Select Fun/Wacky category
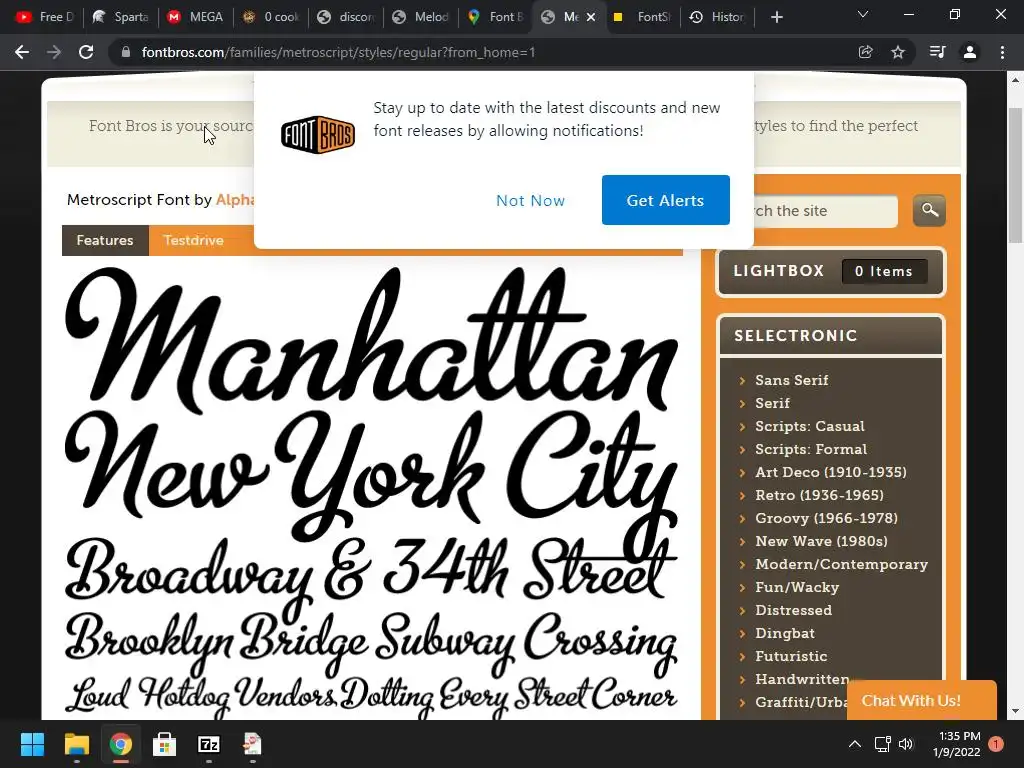 797,587
